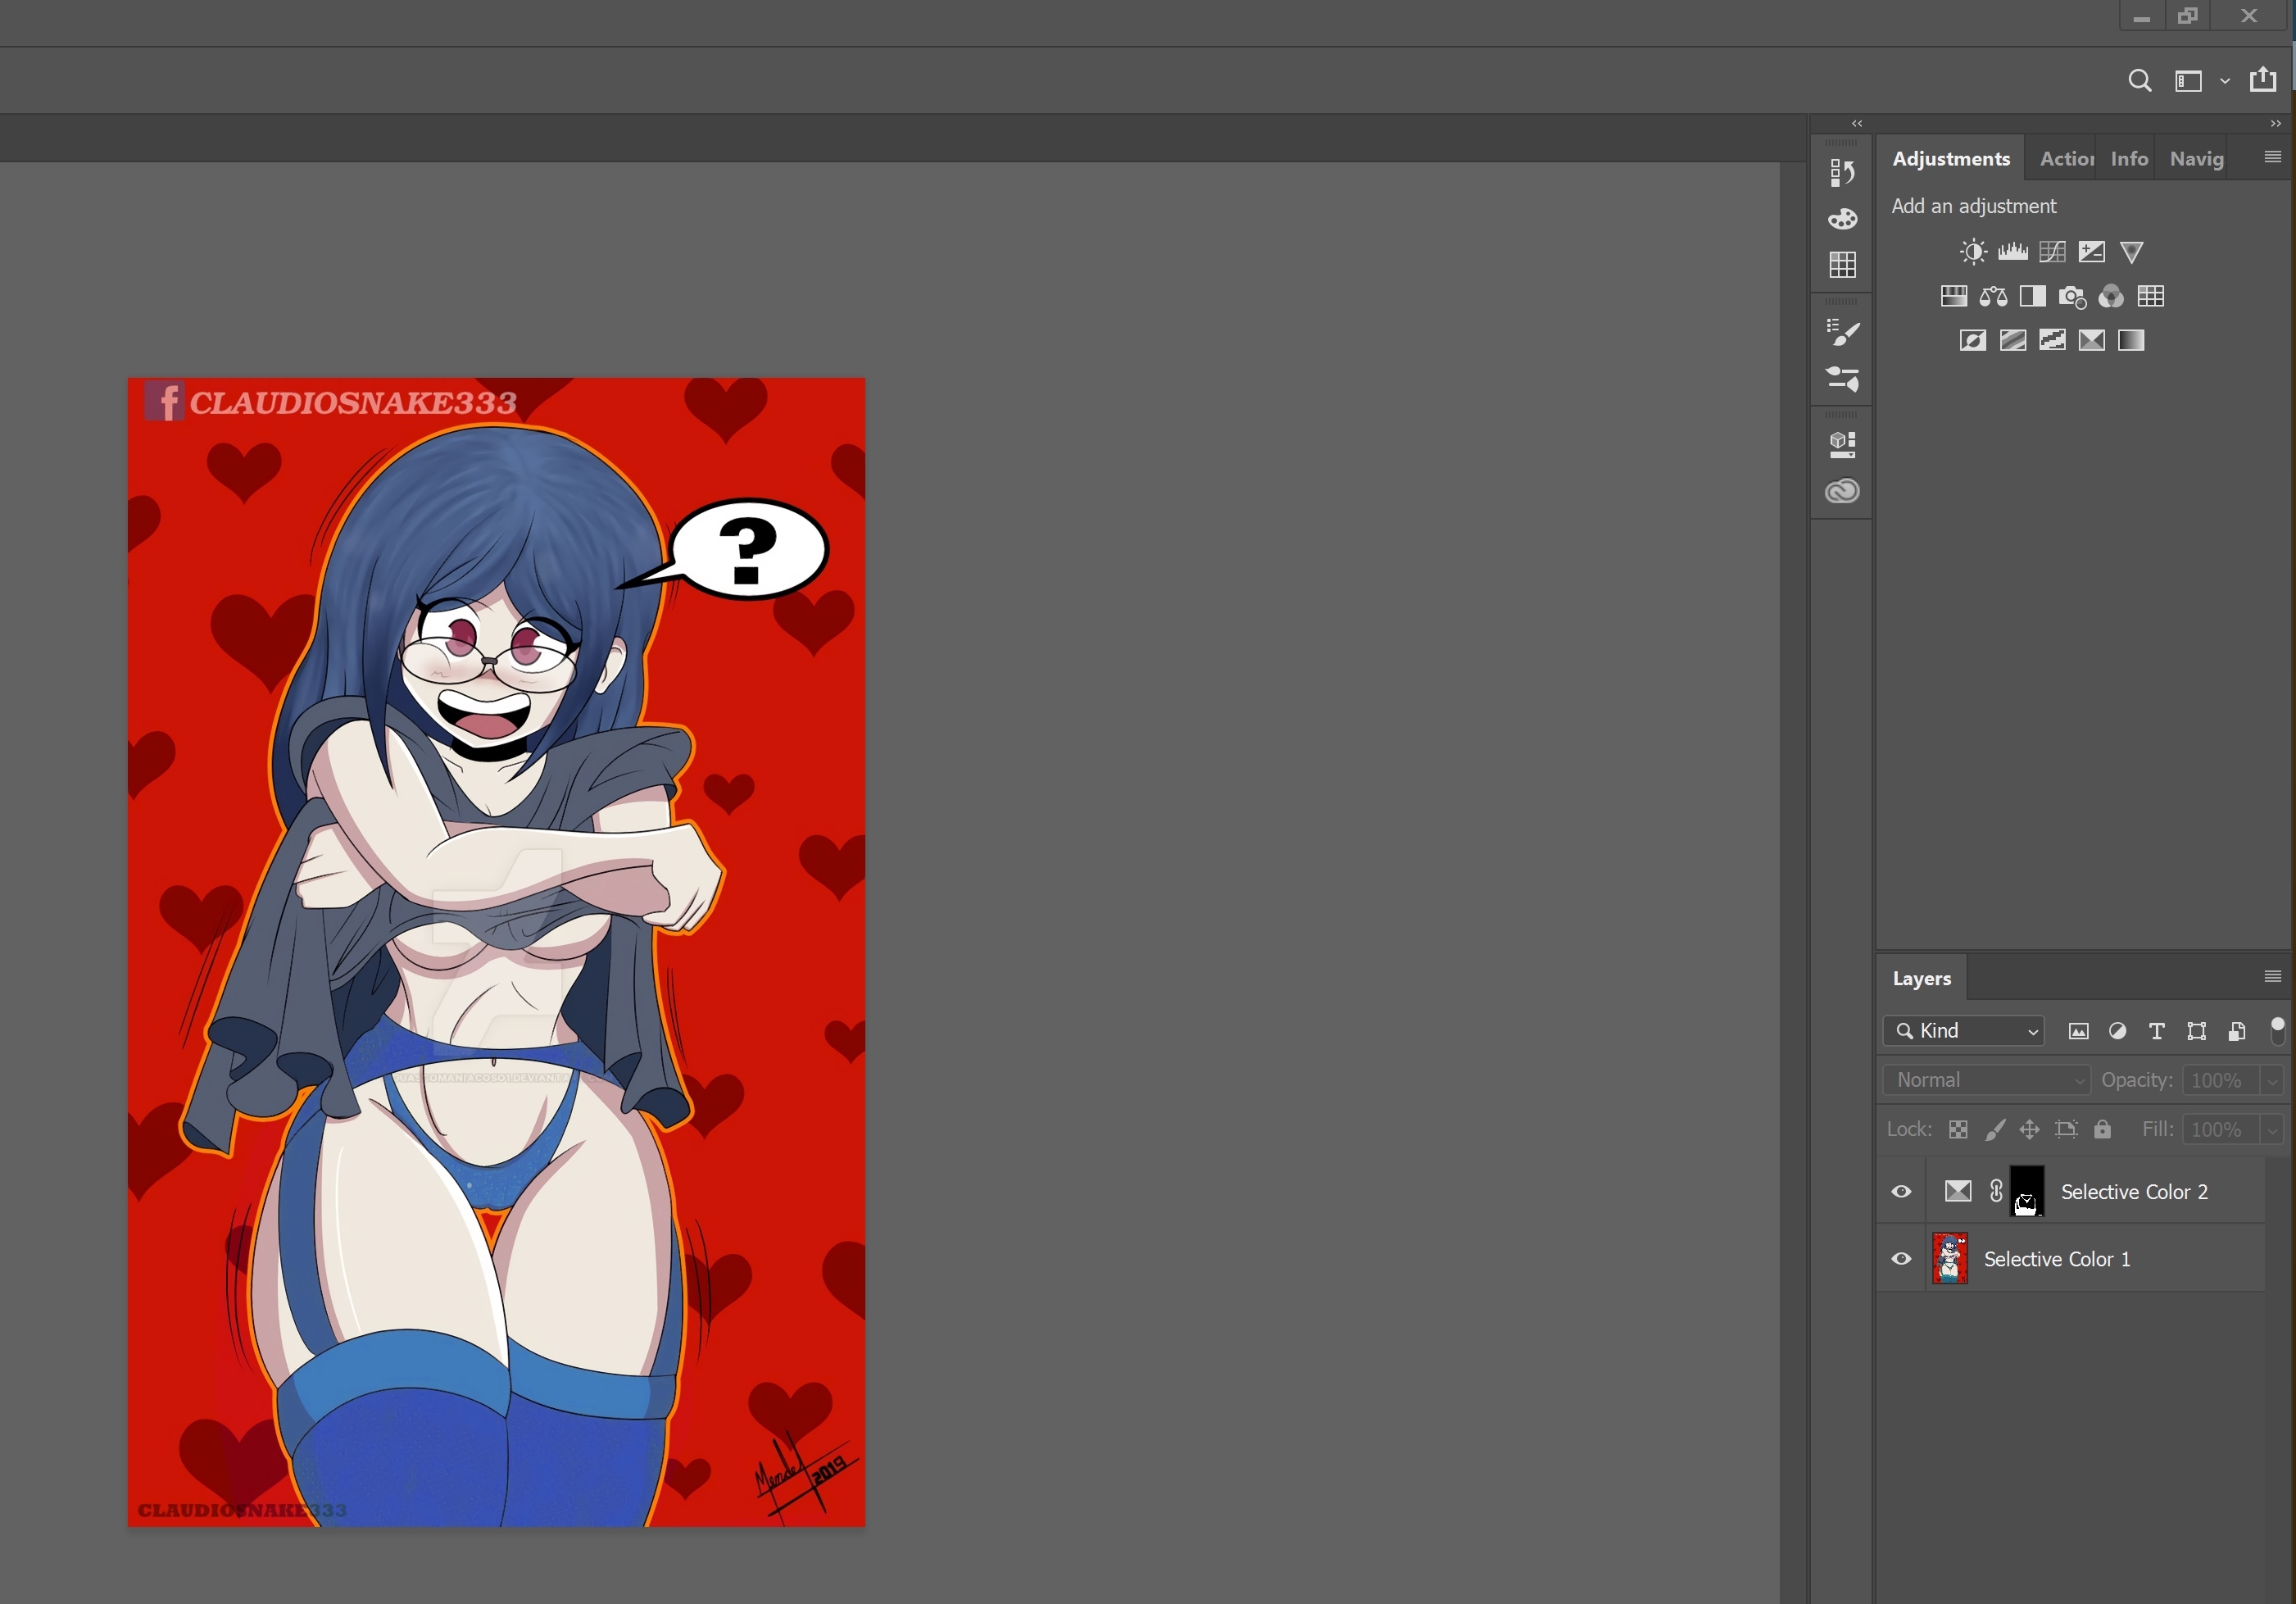Click the Share button in top bar

click(x=2262, y=80)
